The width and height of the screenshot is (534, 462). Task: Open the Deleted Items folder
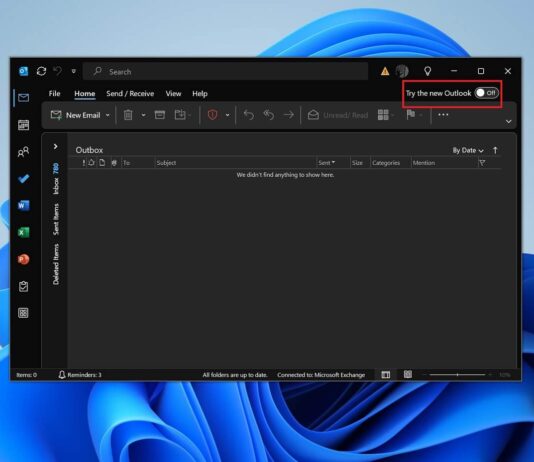point(56,264)
